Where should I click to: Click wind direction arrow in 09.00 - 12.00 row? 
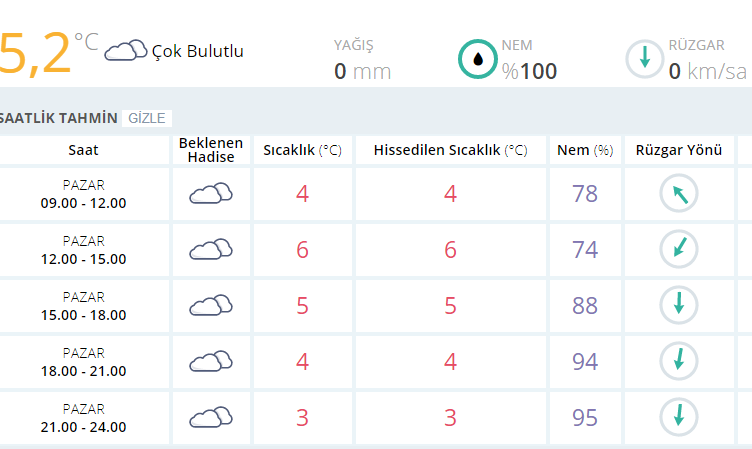click(679, 194)
